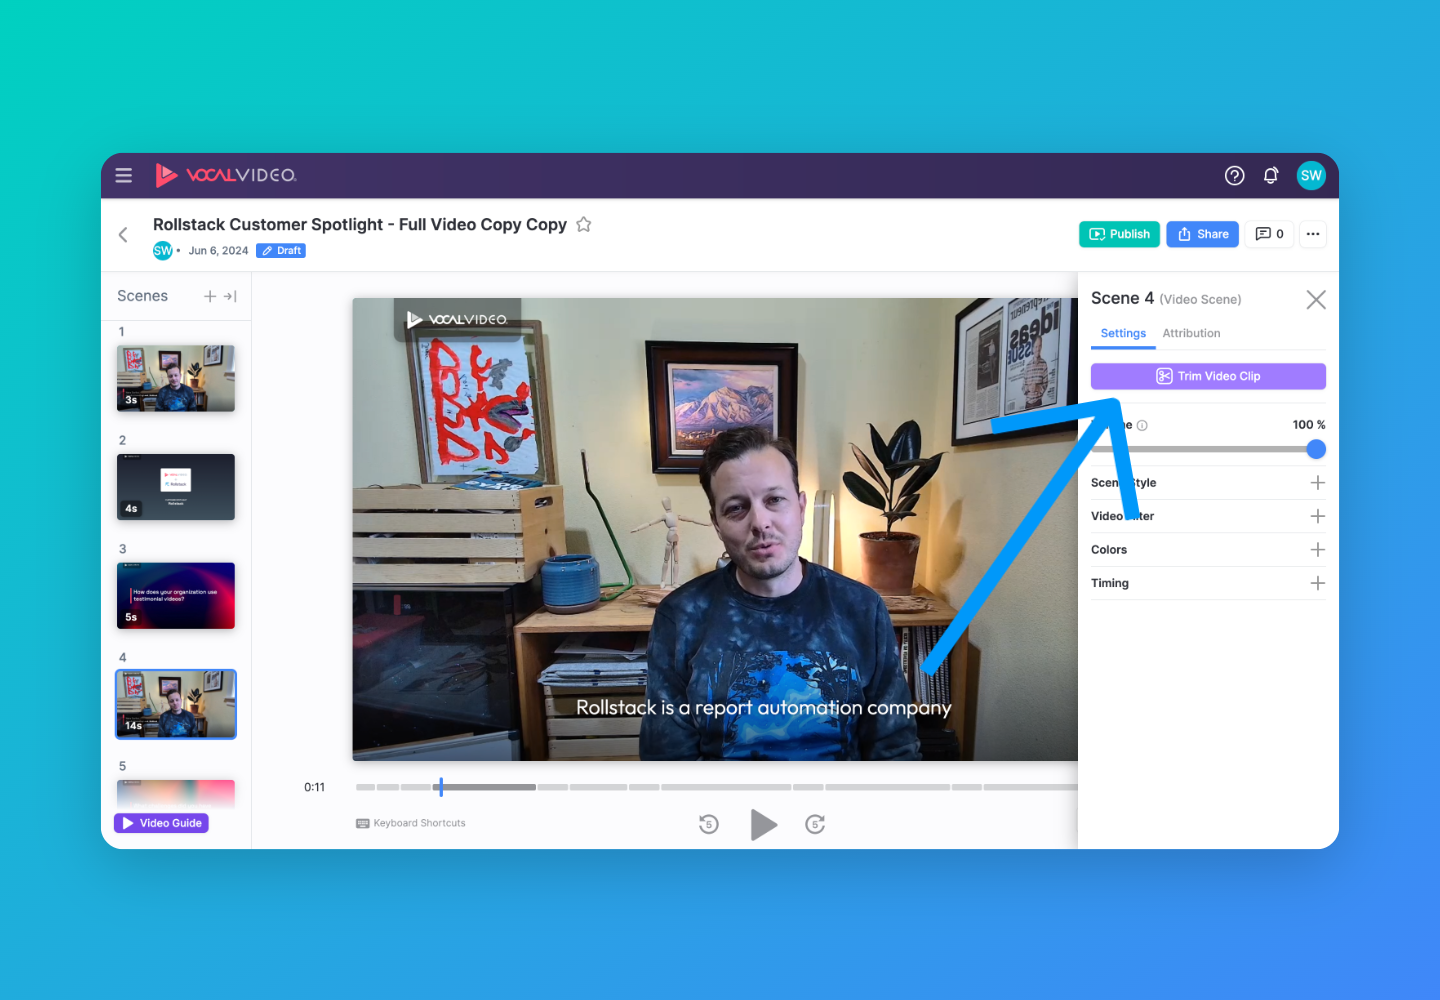The height and width of the screenshot is (1000, 1440).
Task: Adjust the volume slider handle
Action: [1316, 449]
